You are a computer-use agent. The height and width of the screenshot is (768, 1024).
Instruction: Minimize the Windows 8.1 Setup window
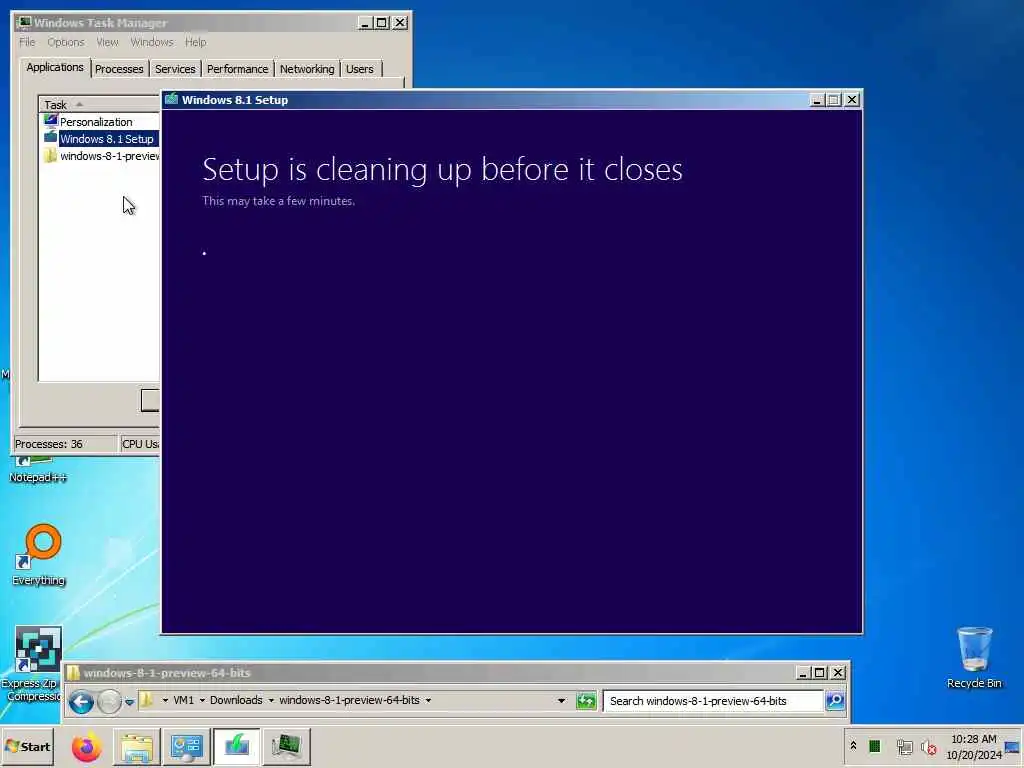[816, 100]
